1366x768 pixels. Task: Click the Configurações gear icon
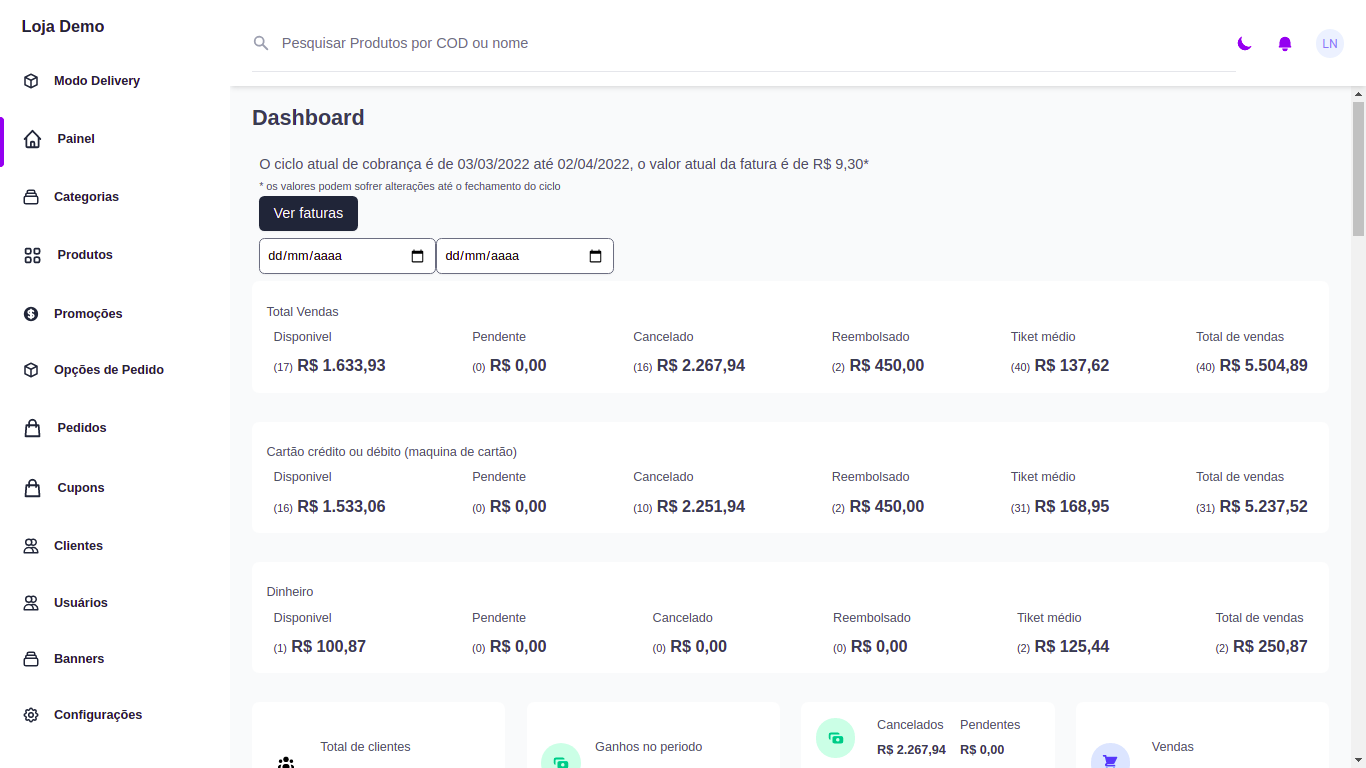31,715
